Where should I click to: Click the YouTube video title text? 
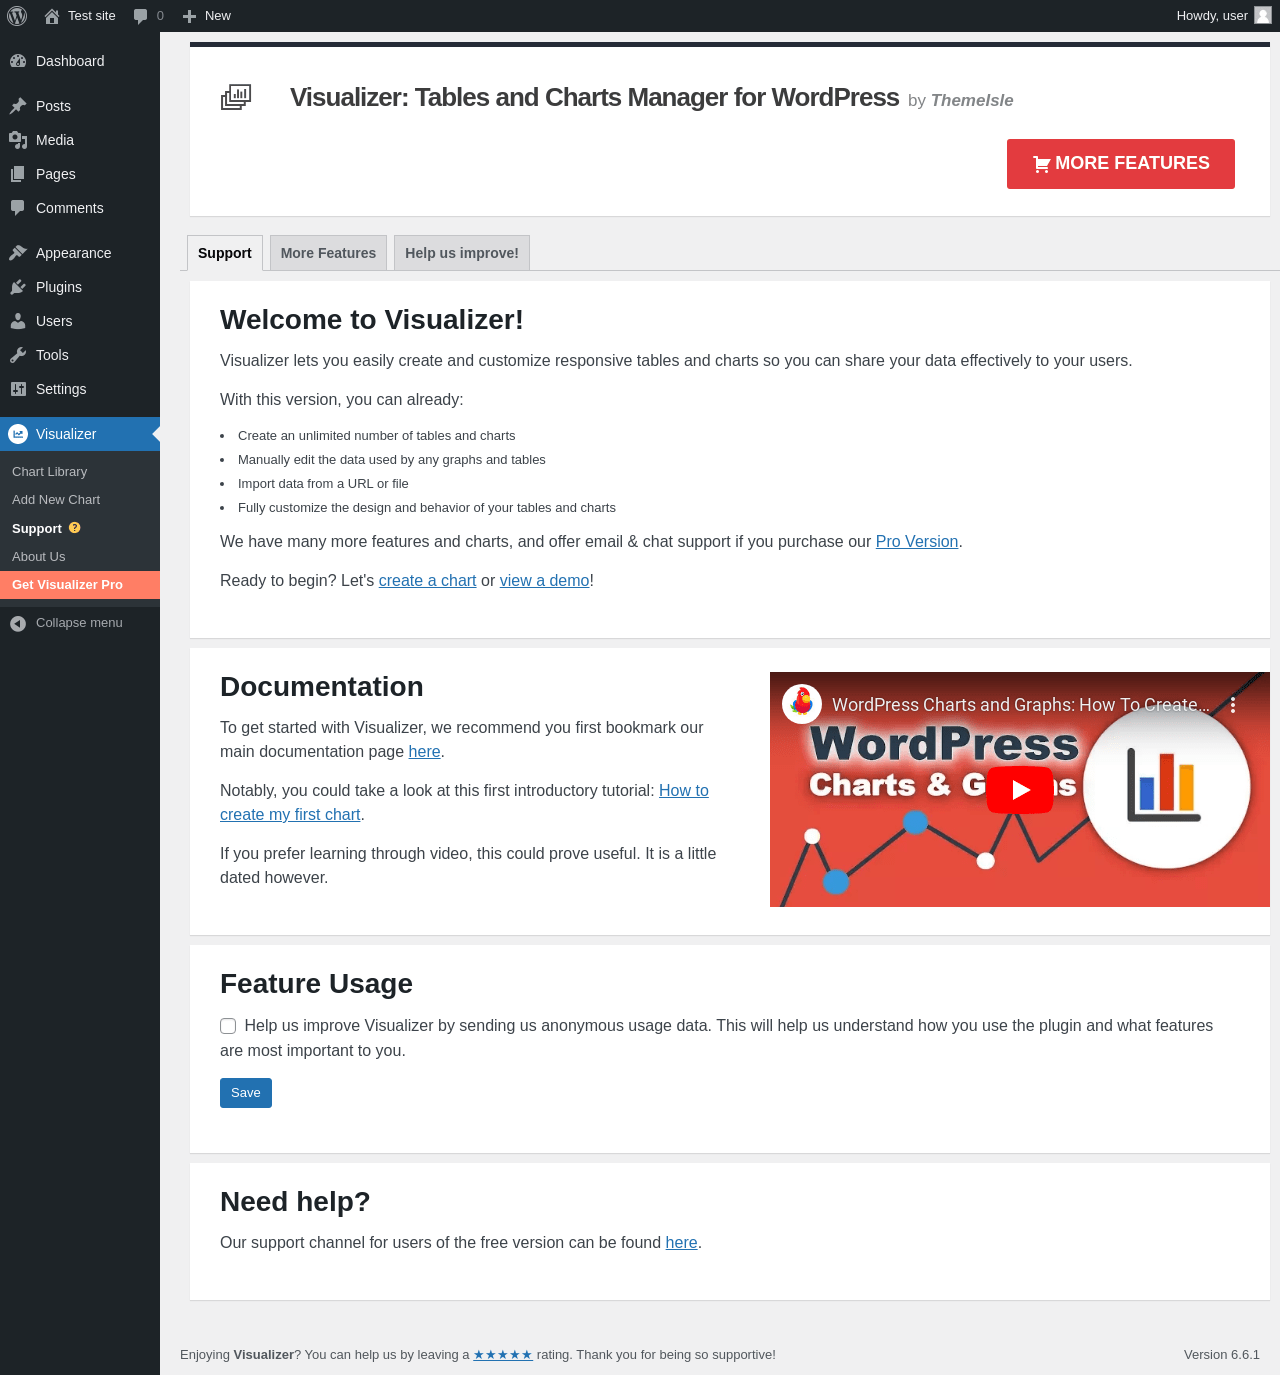point(1021,705)
